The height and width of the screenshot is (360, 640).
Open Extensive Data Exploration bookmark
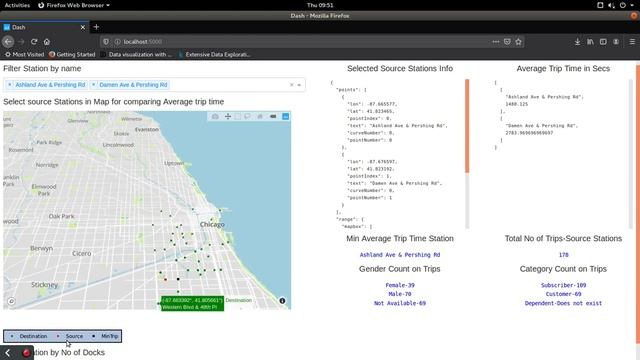pos(214,54)
